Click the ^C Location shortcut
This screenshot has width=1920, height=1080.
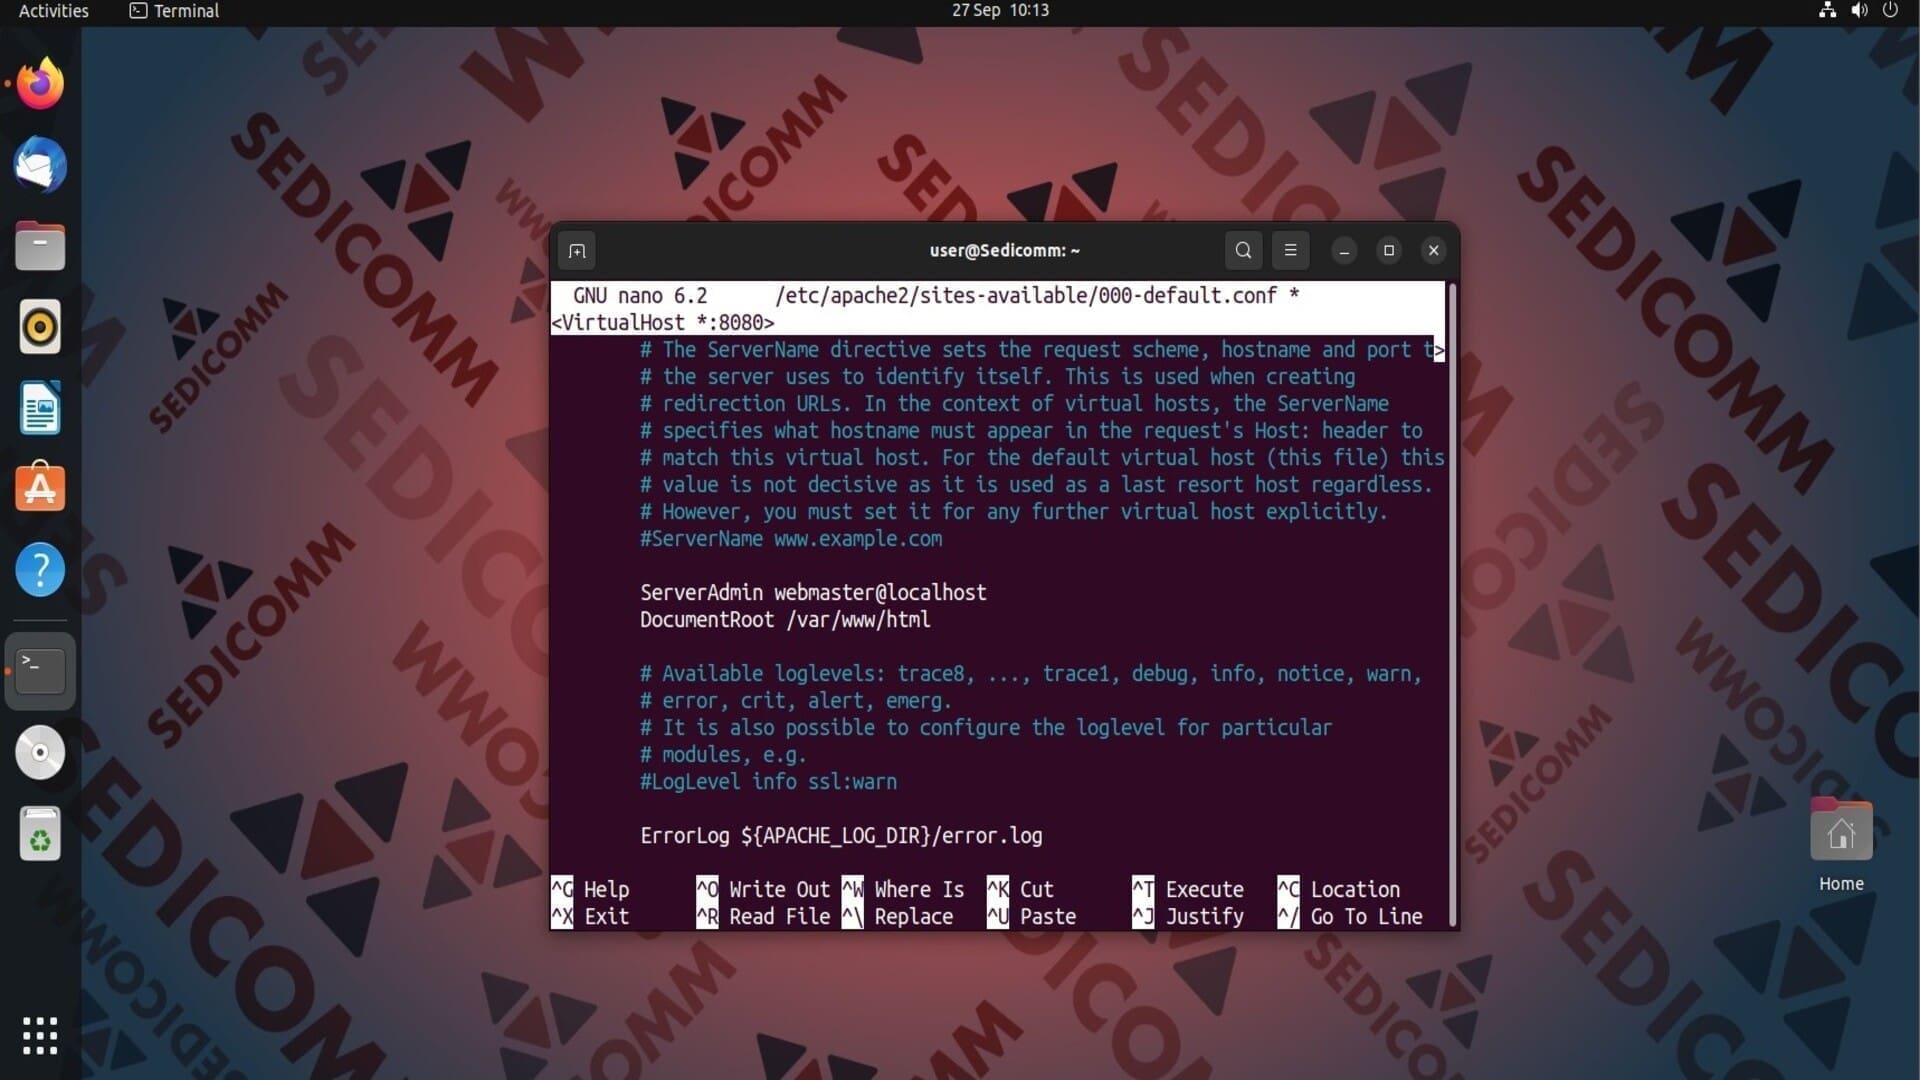(x=1339, y=889)
